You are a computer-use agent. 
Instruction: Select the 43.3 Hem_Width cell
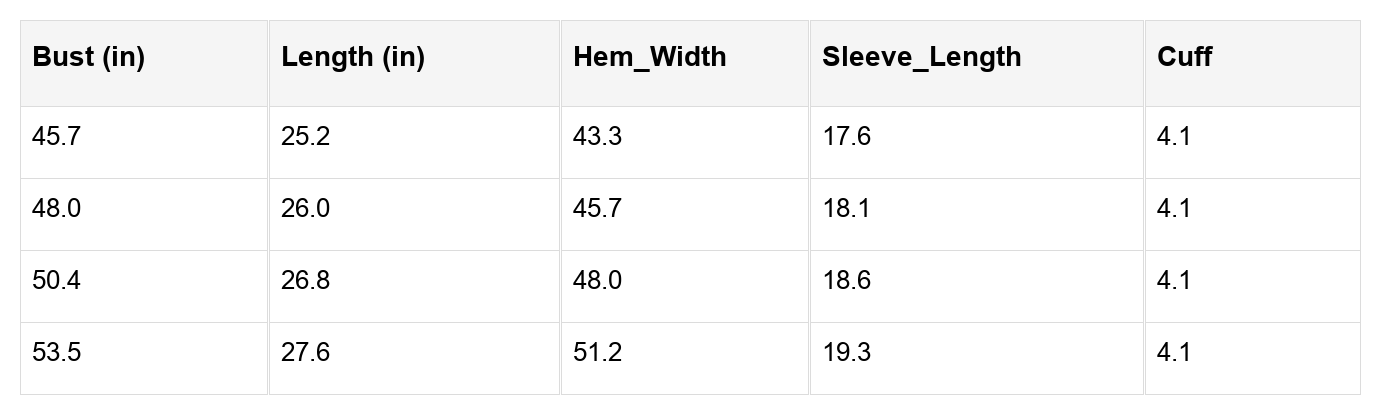(x=597, y=137)
